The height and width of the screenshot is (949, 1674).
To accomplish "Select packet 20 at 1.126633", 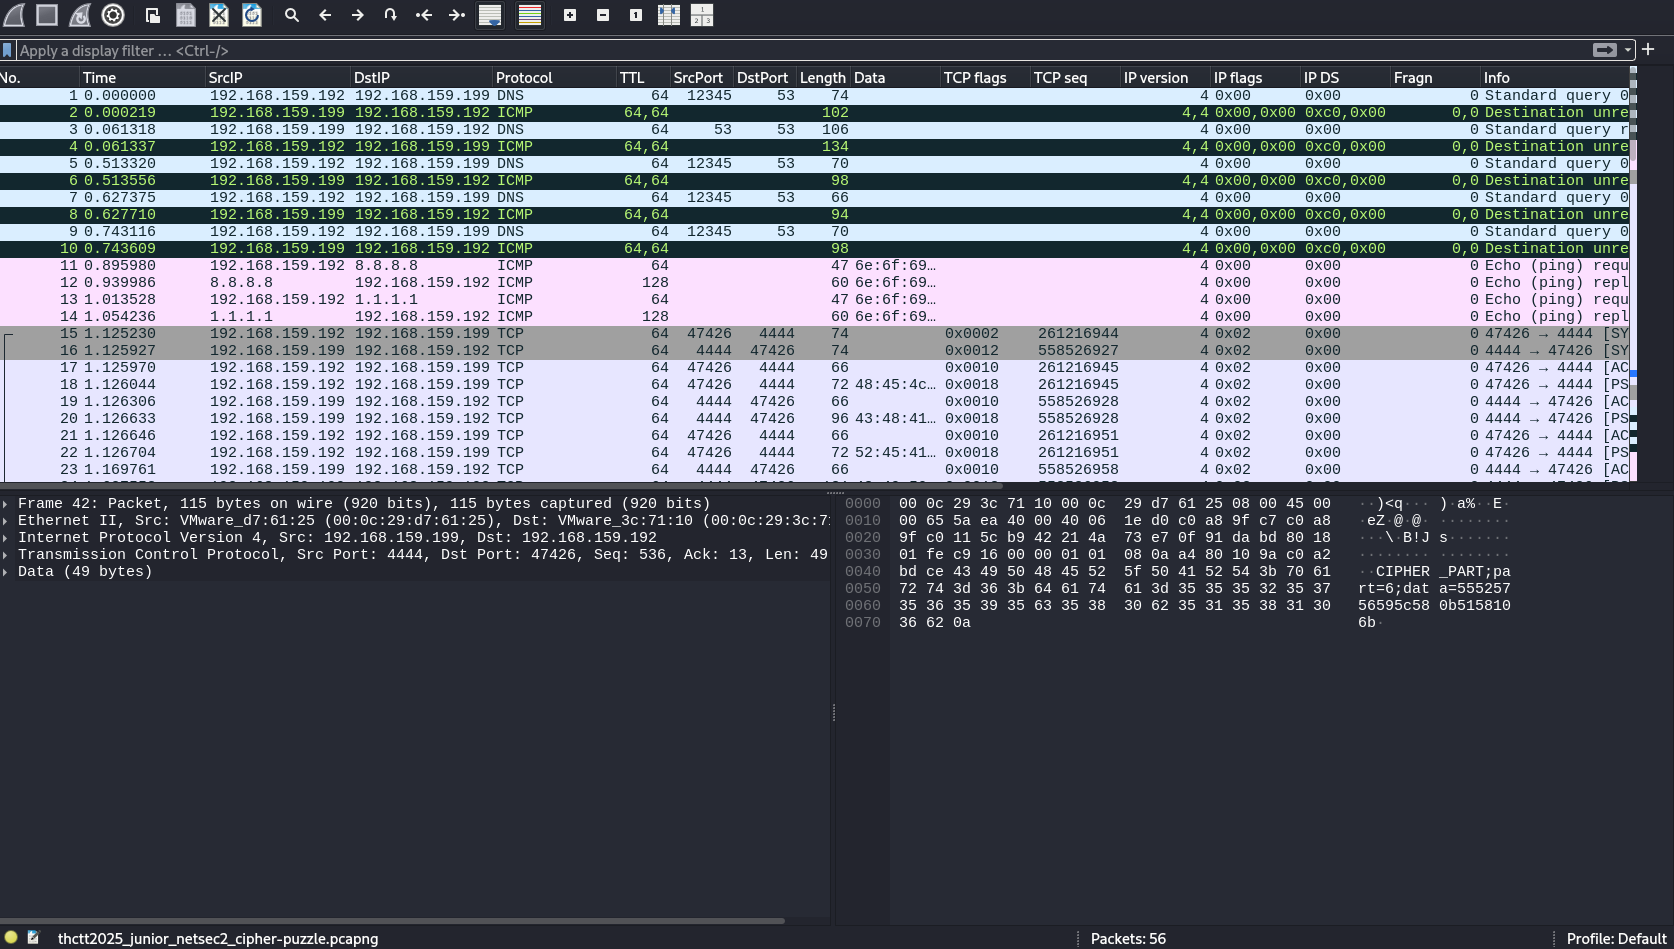I will click(814, 419).
